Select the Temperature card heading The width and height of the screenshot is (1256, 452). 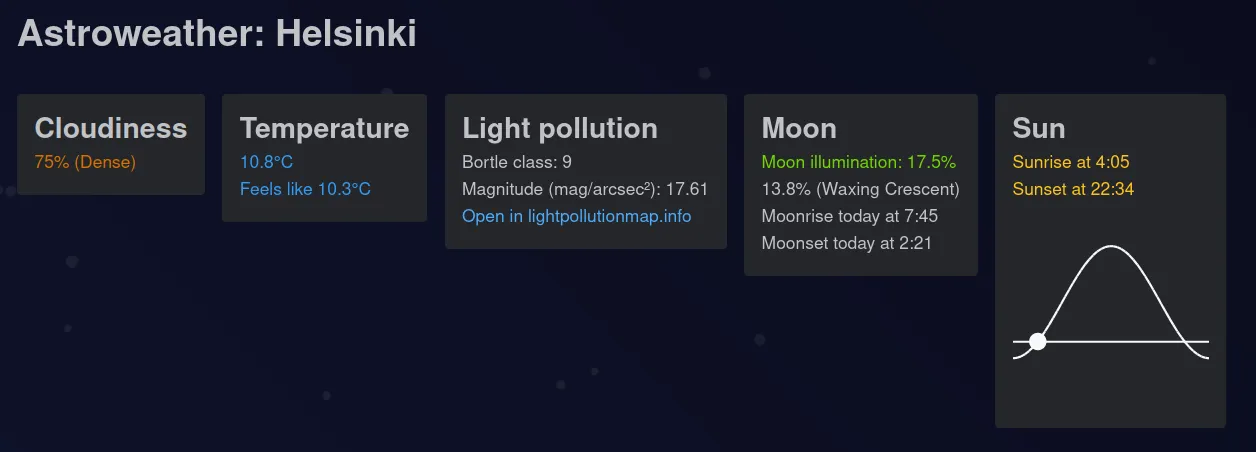[x=324, y=128]
